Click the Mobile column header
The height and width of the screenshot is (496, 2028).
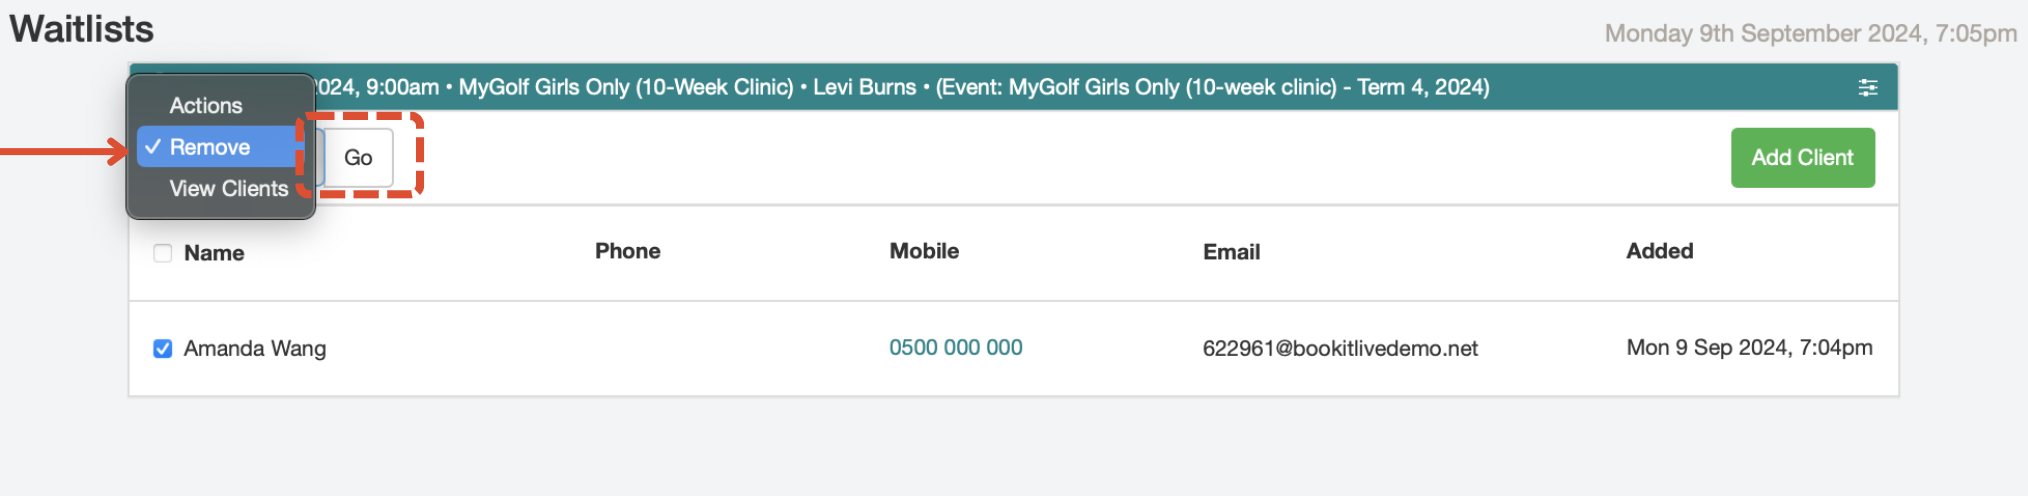[924, 251]
